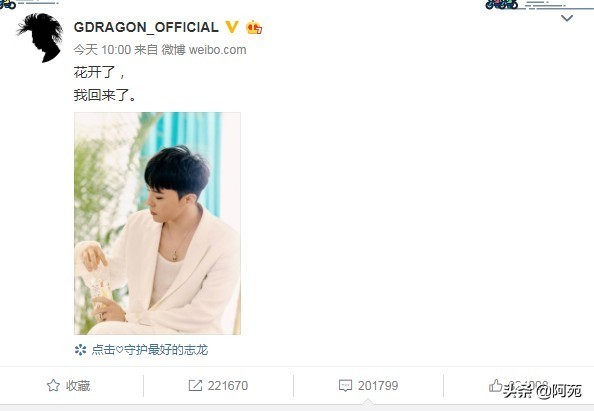Click the 微博 weibo.com source link
This screenshot has width=594, height=411.
[204, 50]
